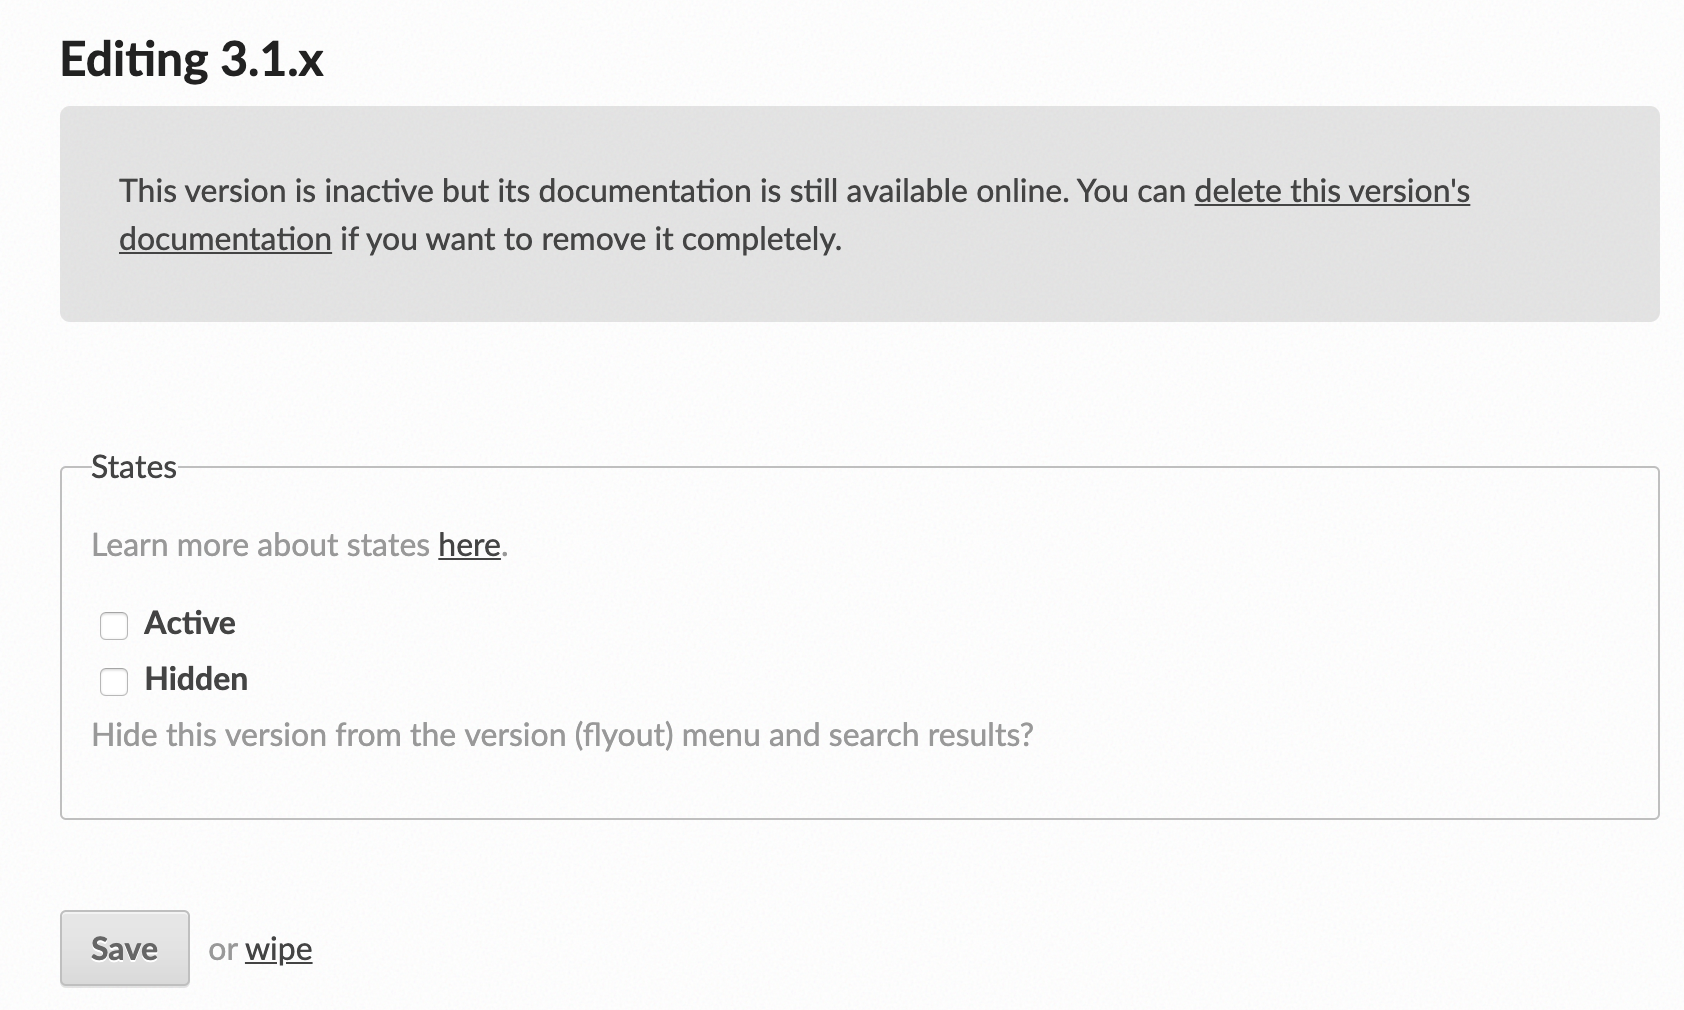Open the states documentation via here
1684x1010 pixels.
(x=468, y=545)
